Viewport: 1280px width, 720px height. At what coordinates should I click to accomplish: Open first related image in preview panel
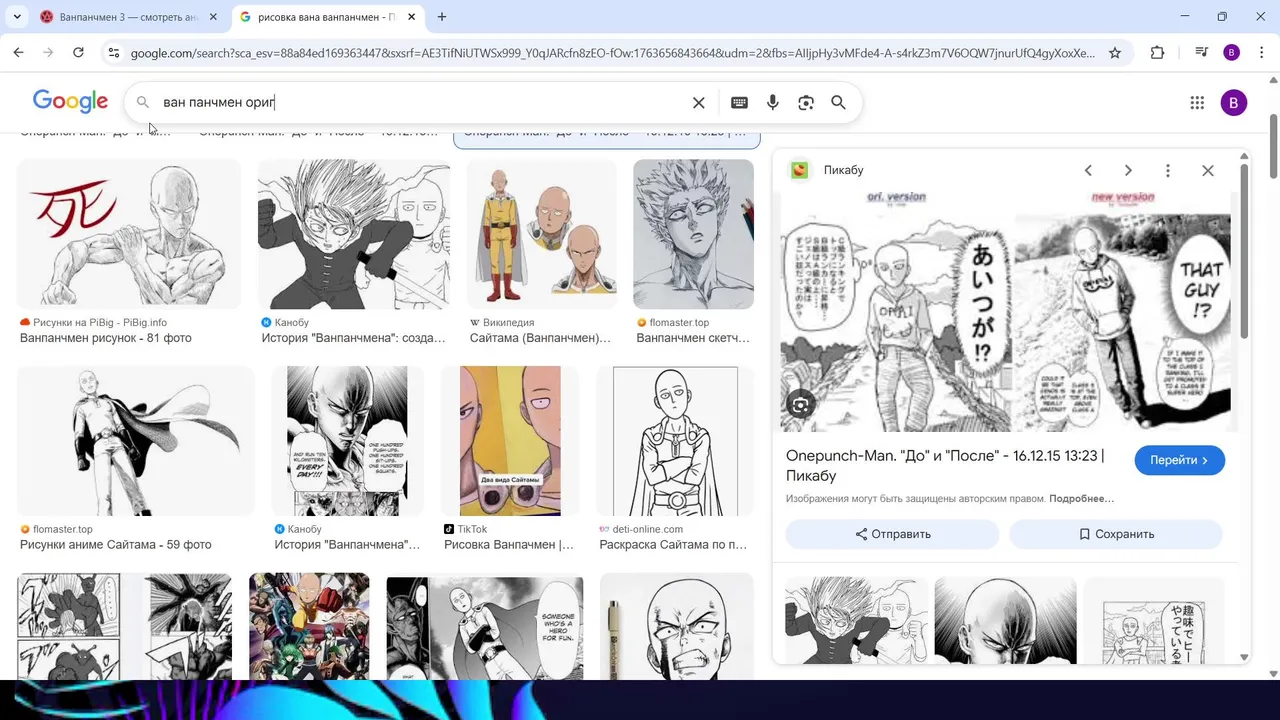pyautogui.click(x=856, y=620)
